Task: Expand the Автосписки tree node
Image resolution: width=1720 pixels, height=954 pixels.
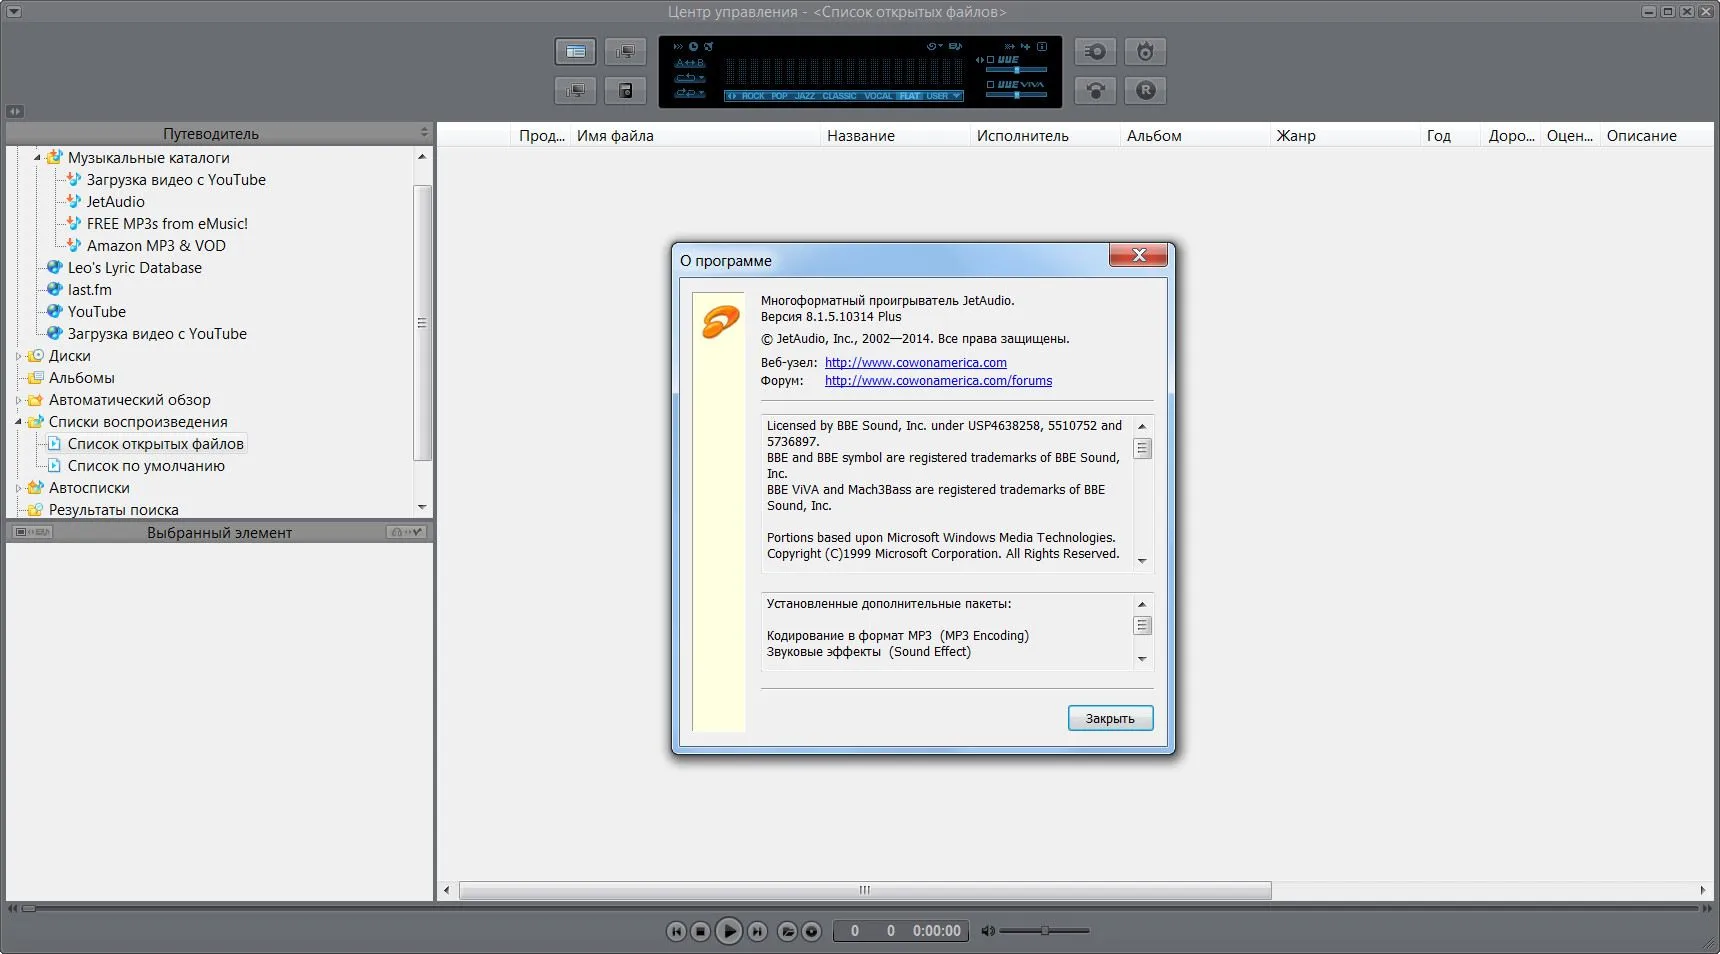Action: coord(18,488)
